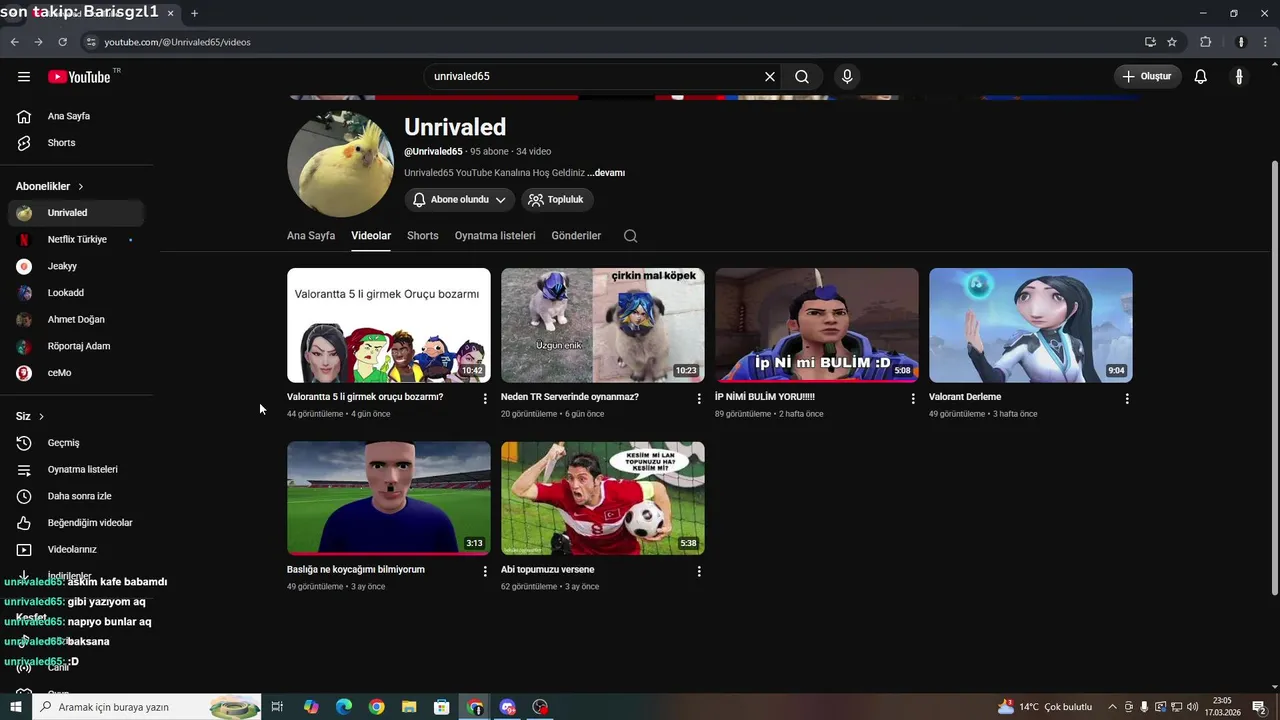Open 'Valorantta 5 li girmek' video thumbnail
The image size is (1280, 720).
pos(389,325)
